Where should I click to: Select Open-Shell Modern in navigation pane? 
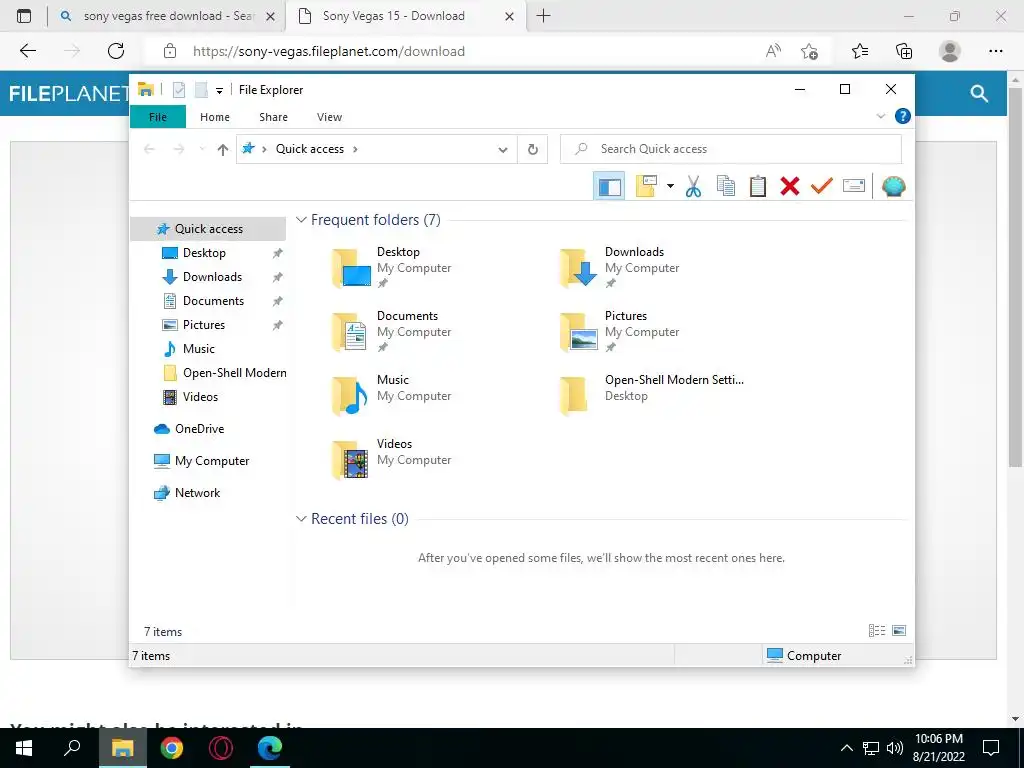tap(234, 373)
